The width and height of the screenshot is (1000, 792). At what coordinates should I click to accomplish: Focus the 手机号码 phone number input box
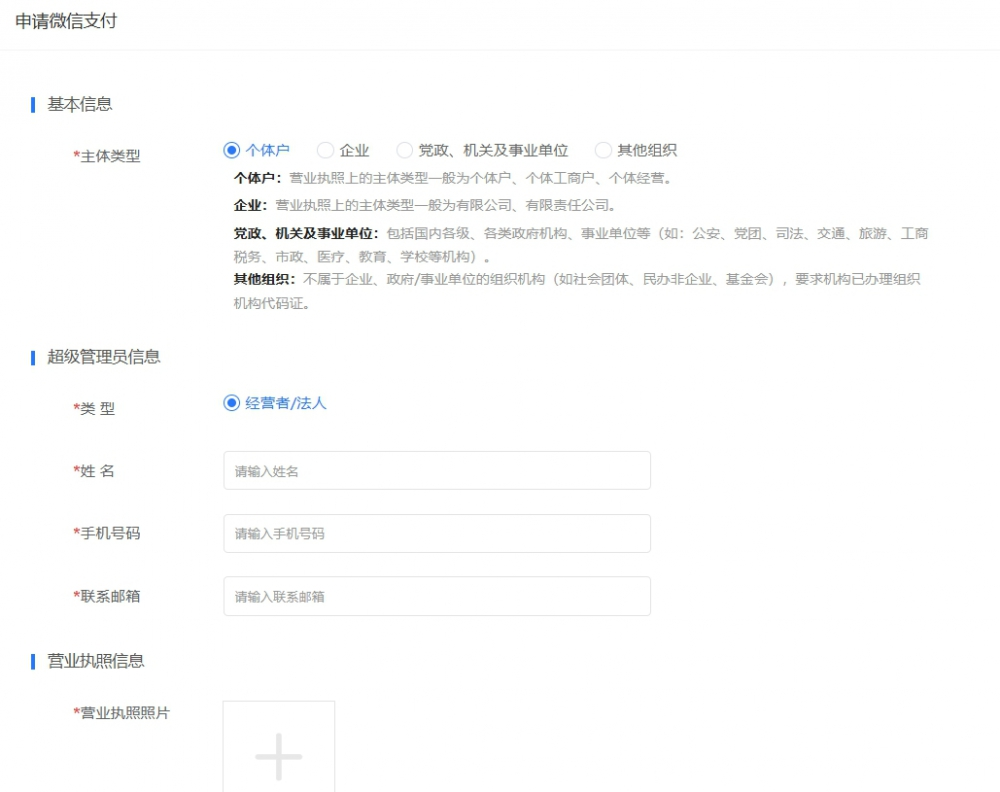tap(436, 533)
